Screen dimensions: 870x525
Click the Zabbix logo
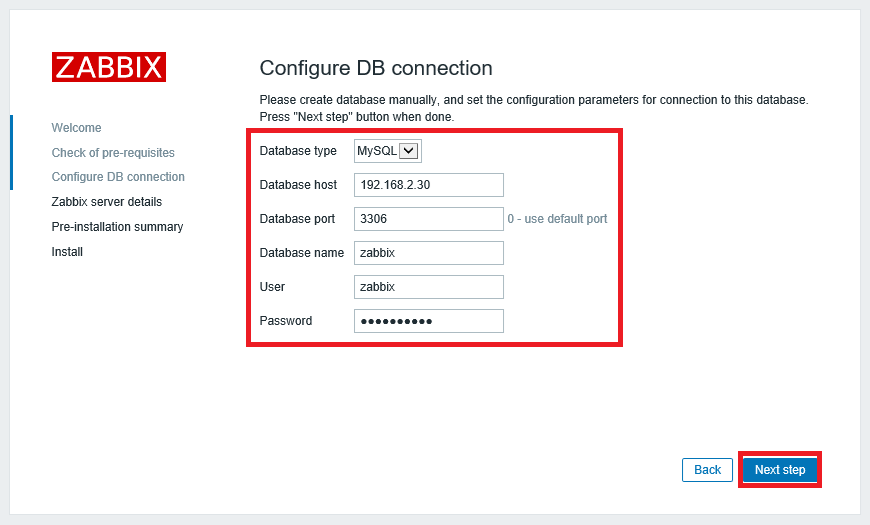(x=109, y=67)
